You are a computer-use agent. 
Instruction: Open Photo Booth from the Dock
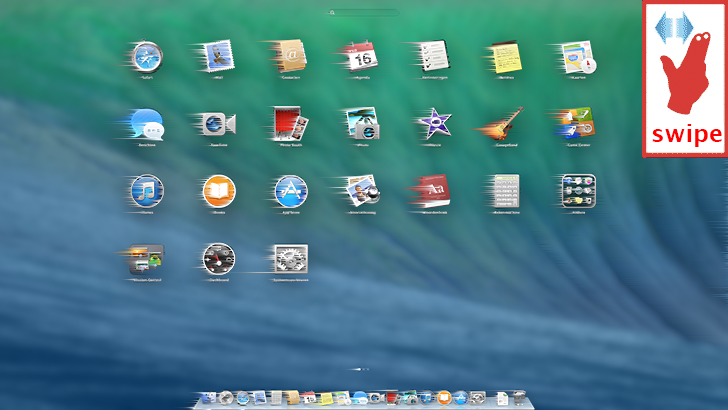pyautogui.click(x=393, y=398)
